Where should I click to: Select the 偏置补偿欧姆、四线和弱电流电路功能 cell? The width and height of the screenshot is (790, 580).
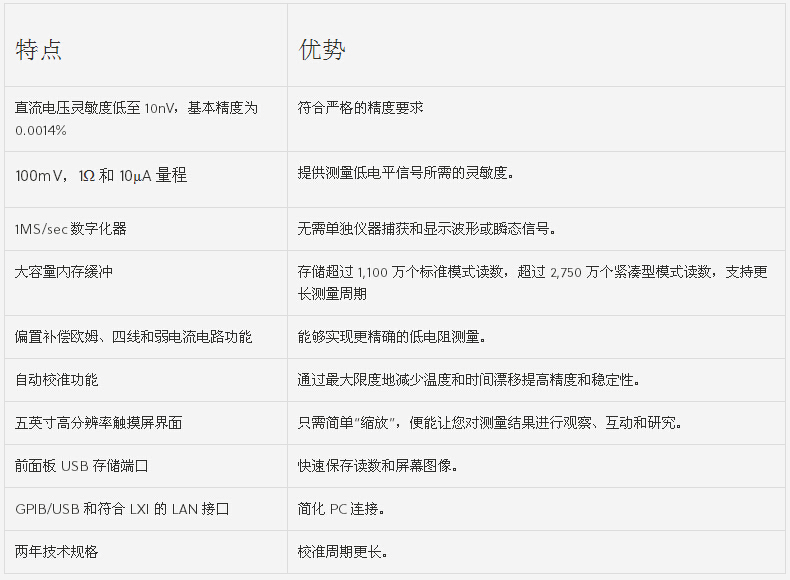click(134, 337)
